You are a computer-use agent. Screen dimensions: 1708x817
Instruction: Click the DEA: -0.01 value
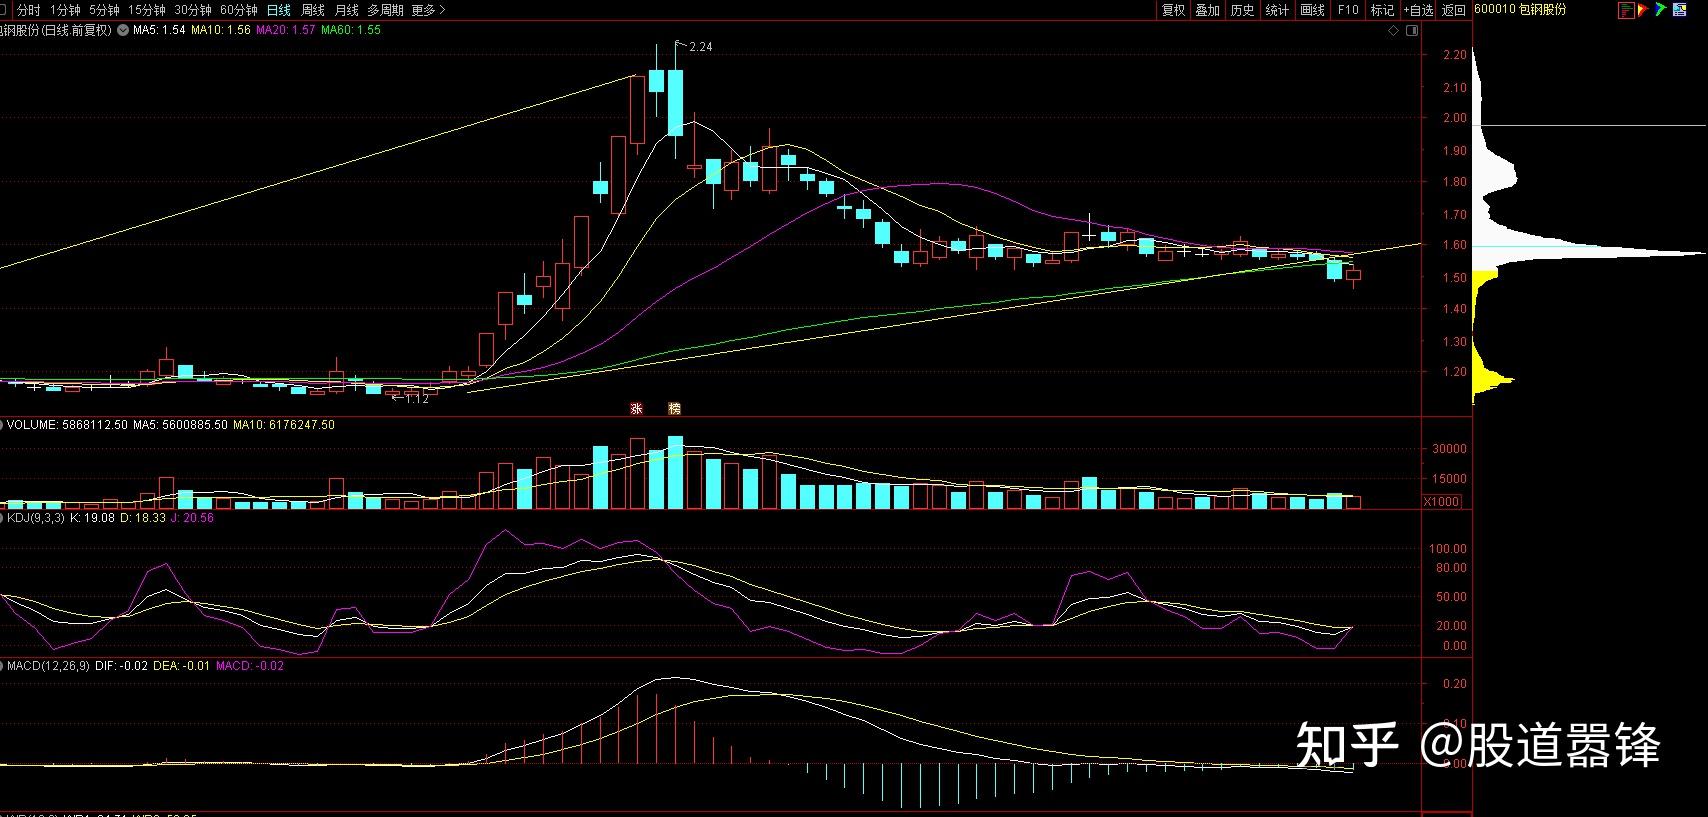coord(182,665)
